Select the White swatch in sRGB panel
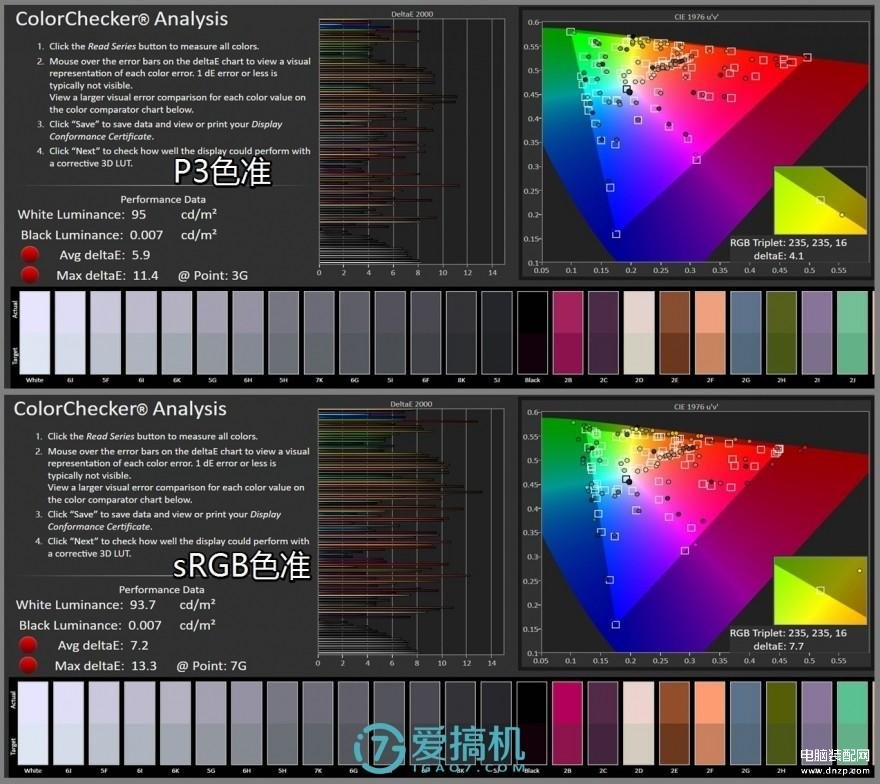 [x=33, y=723]
